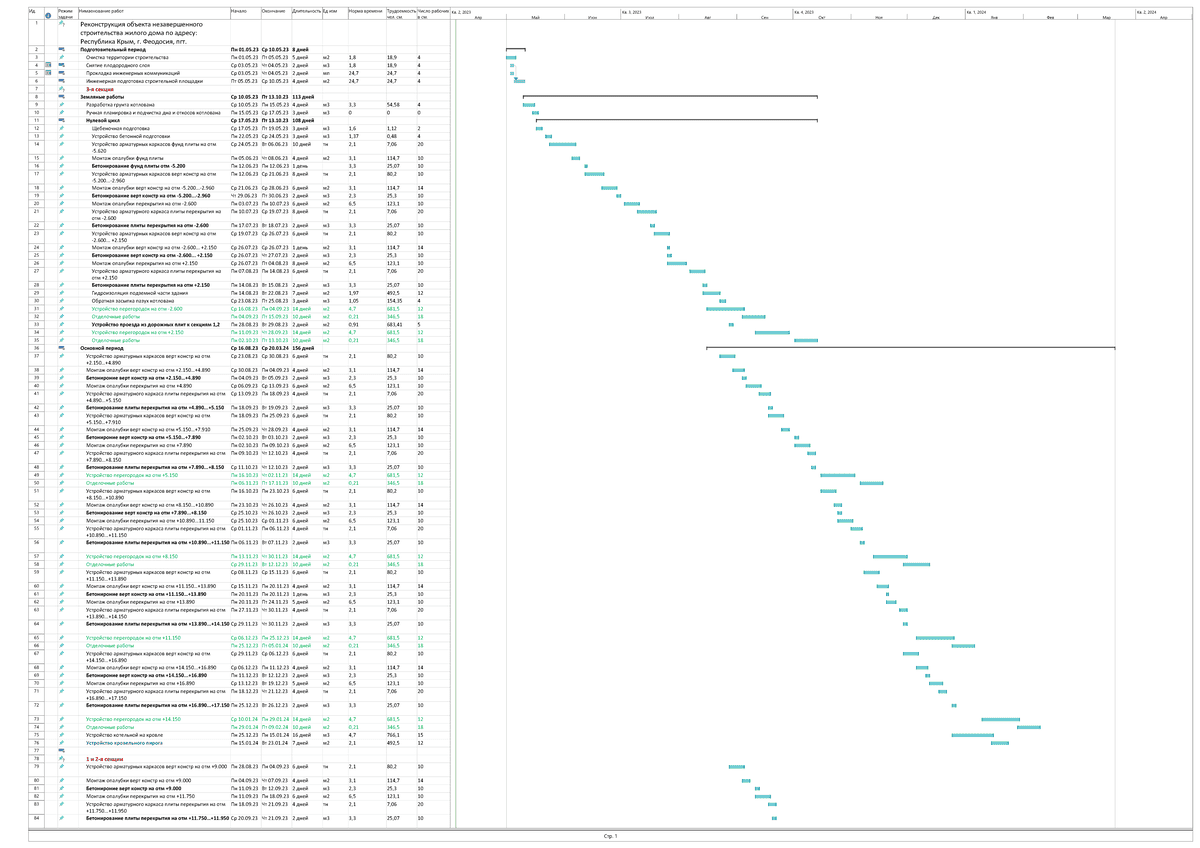
Task: Select the Нулевой цикл summary task
Action: point(102,120)
